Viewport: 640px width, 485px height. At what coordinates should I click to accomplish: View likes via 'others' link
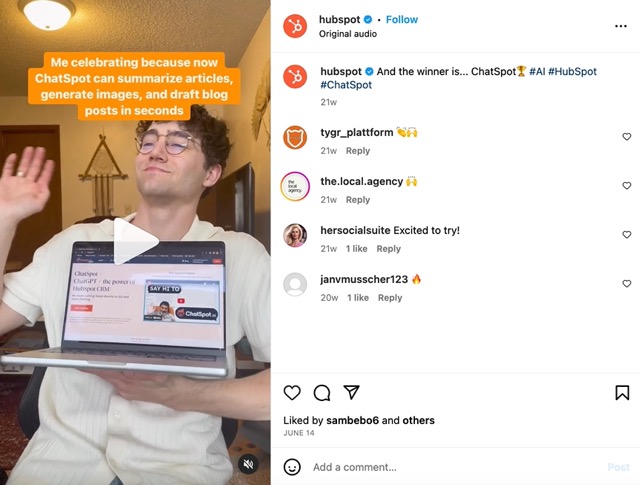pyautogui.click(x=418, y=420)
